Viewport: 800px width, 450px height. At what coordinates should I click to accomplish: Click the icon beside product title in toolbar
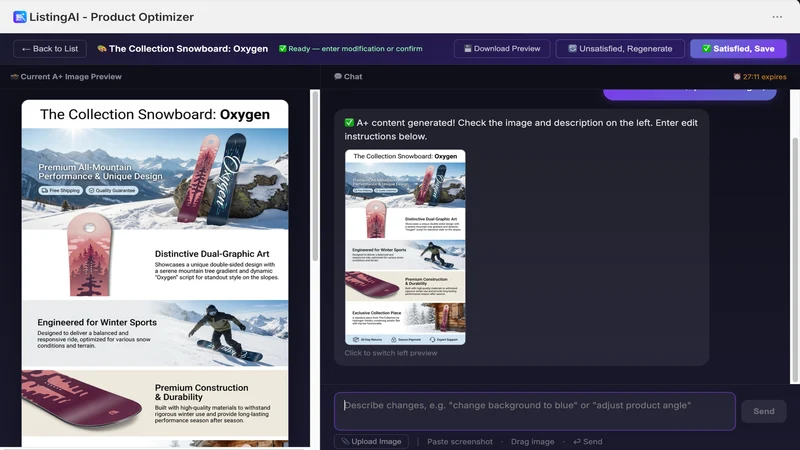click(x=102, y=49)
